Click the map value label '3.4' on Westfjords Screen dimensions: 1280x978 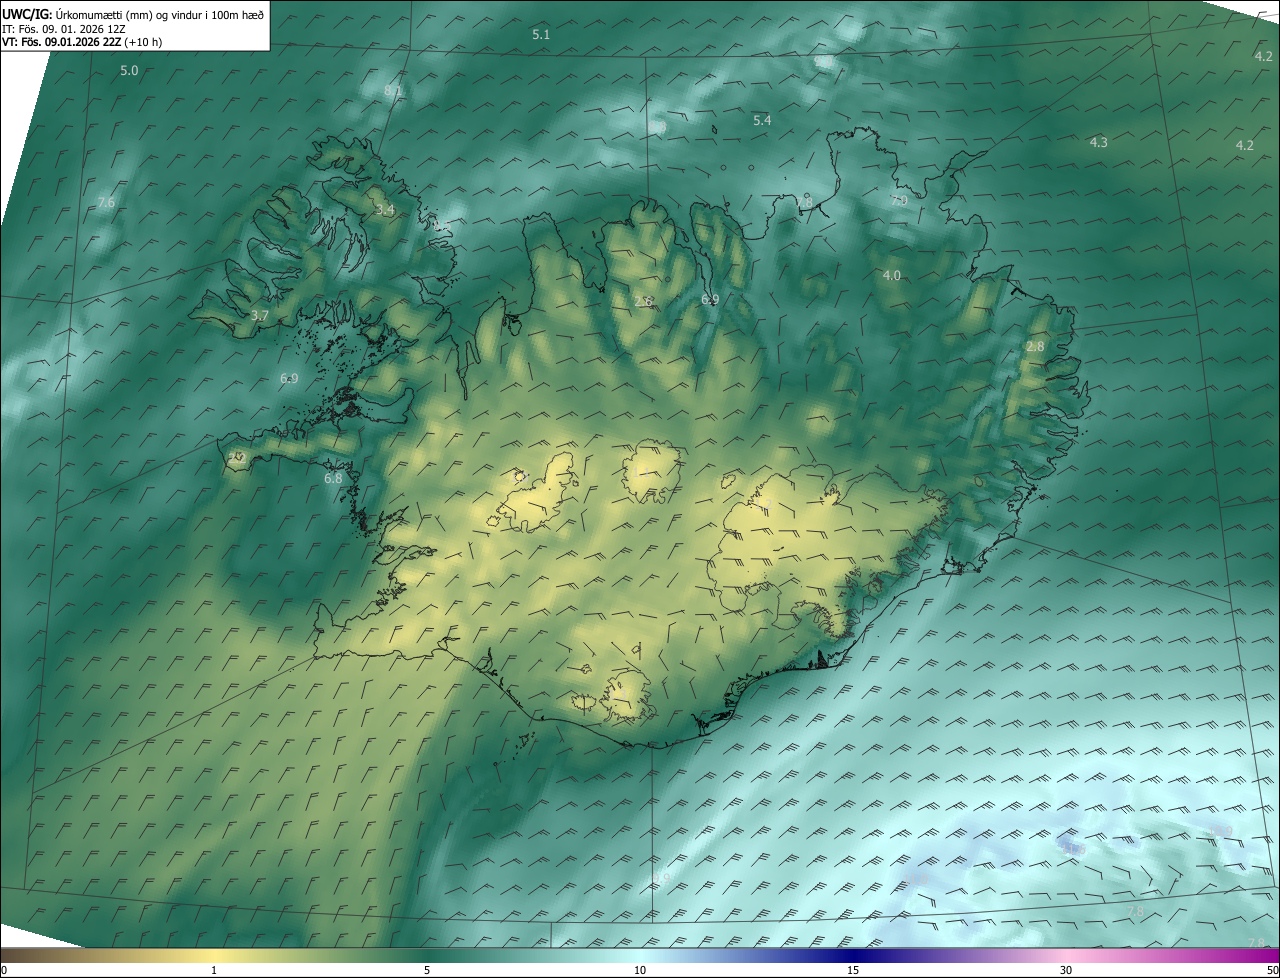(x=385, y=210)
